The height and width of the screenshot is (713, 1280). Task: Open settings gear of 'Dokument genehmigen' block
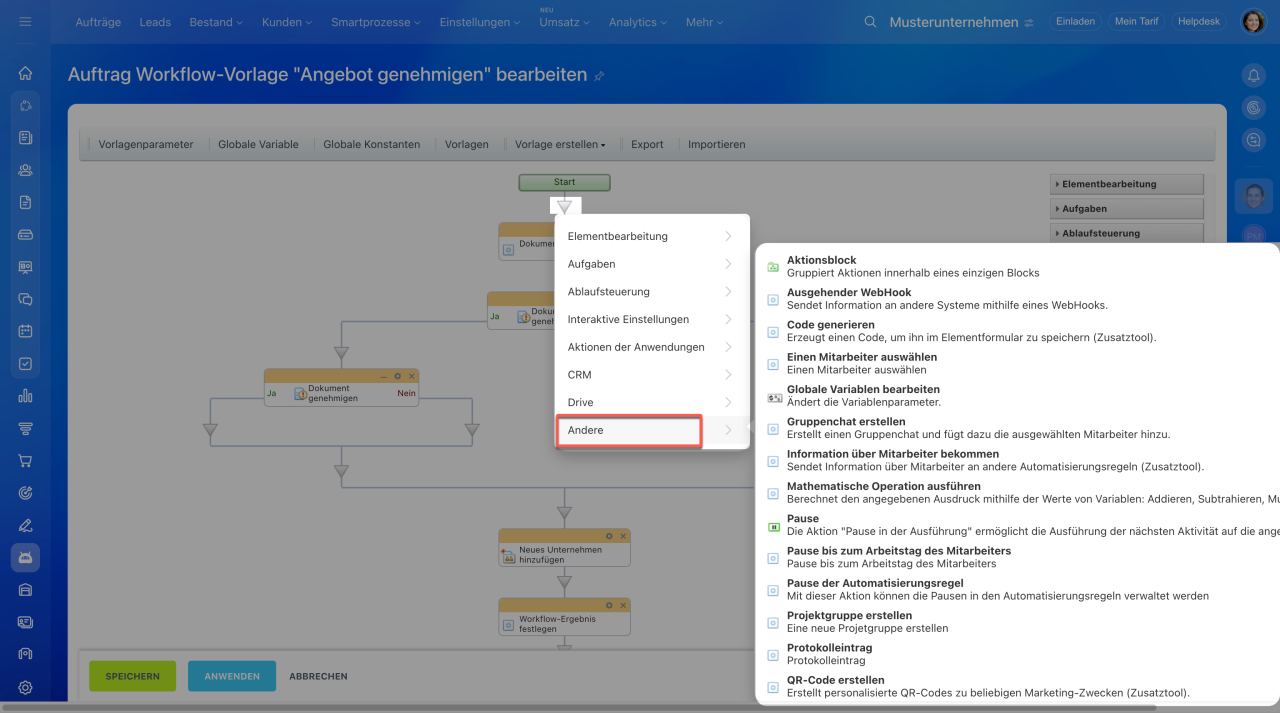[x=397, y=376]
